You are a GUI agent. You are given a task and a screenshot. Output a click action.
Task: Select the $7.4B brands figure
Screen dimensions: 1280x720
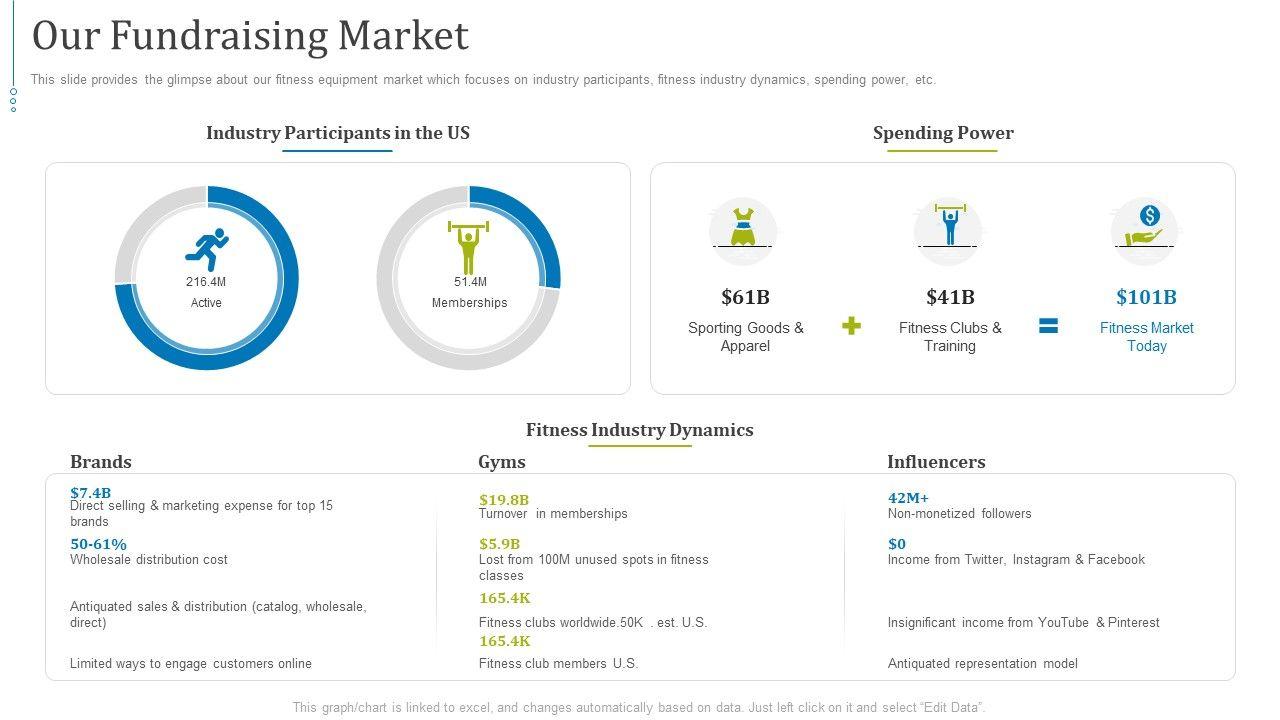point(90,492)
